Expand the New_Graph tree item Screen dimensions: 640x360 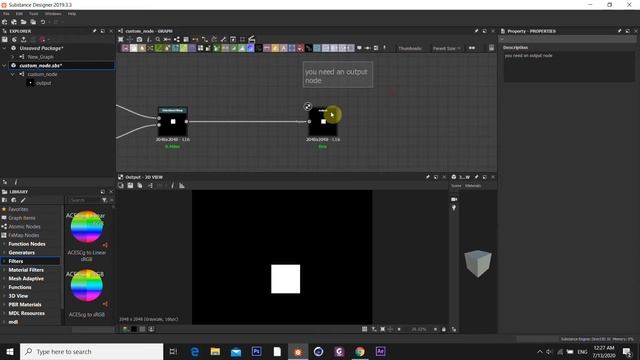[13, 57]
